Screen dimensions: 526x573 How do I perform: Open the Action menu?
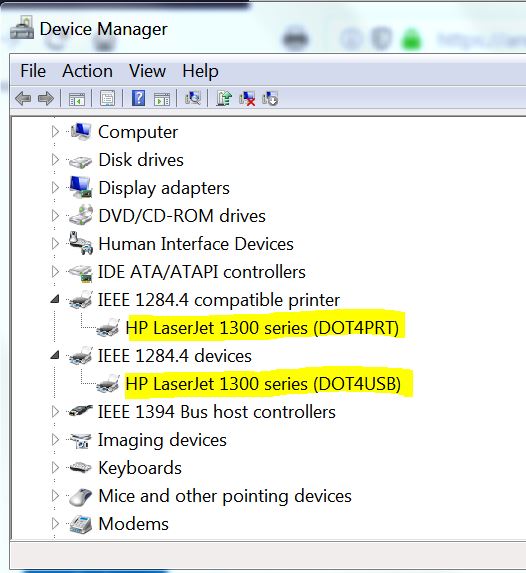tap(87, 71)
